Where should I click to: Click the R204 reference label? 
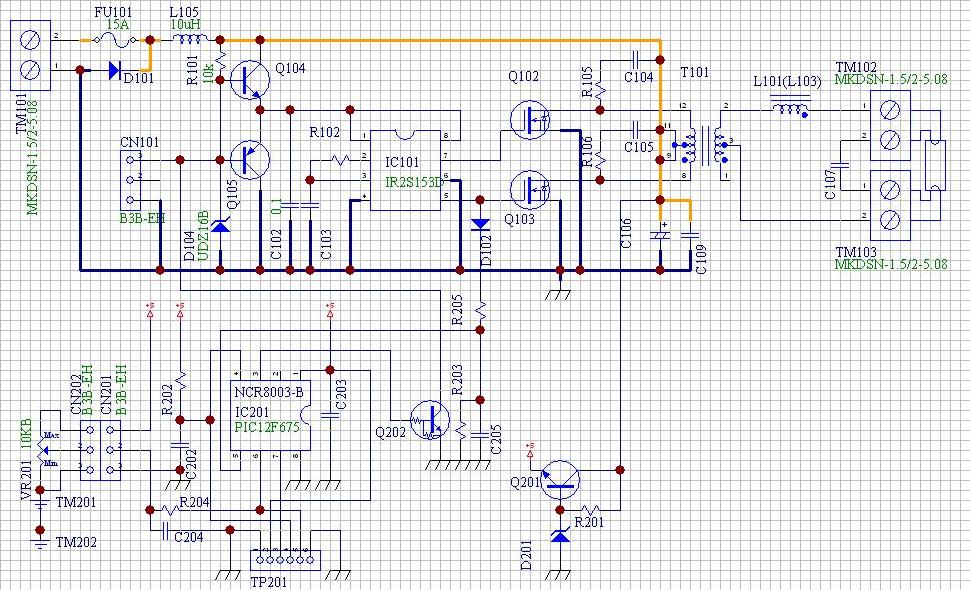point(194,502)
